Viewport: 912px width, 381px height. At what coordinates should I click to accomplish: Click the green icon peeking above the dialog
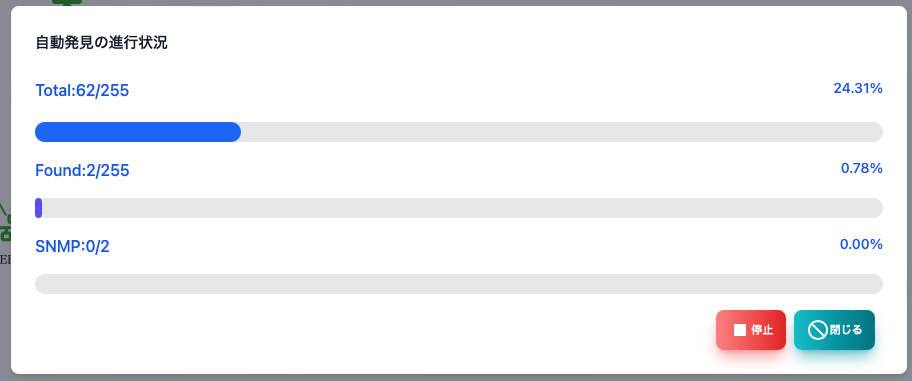(x=67, y=2)
